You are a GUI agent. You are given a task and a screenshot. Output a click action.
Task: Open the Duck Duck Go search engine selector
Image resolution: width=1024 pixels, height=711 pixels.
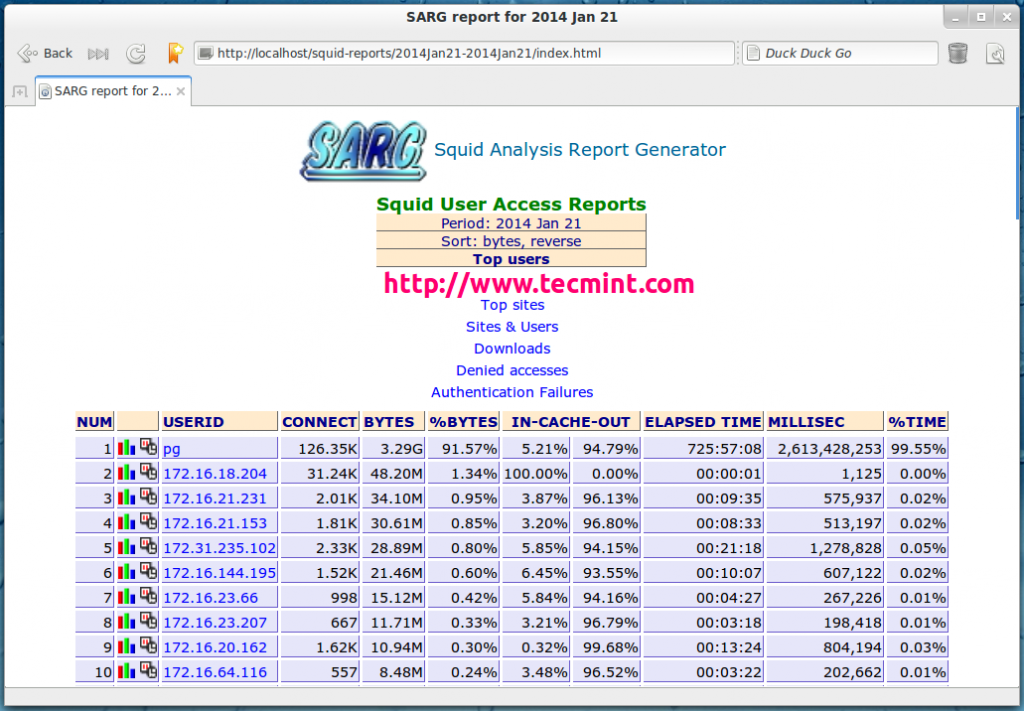[840, 52]
